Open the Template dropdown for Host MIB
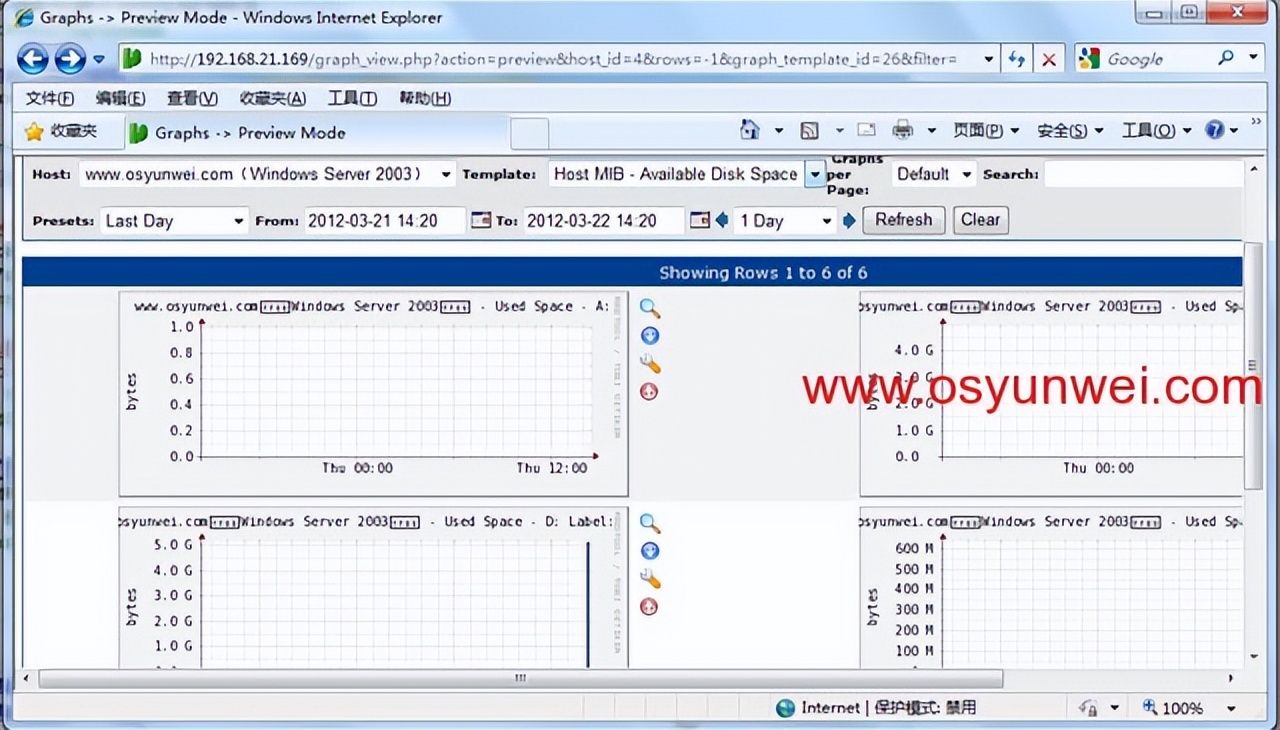Viewport: 1280px width, 730px height. click(x=815, y=174)
